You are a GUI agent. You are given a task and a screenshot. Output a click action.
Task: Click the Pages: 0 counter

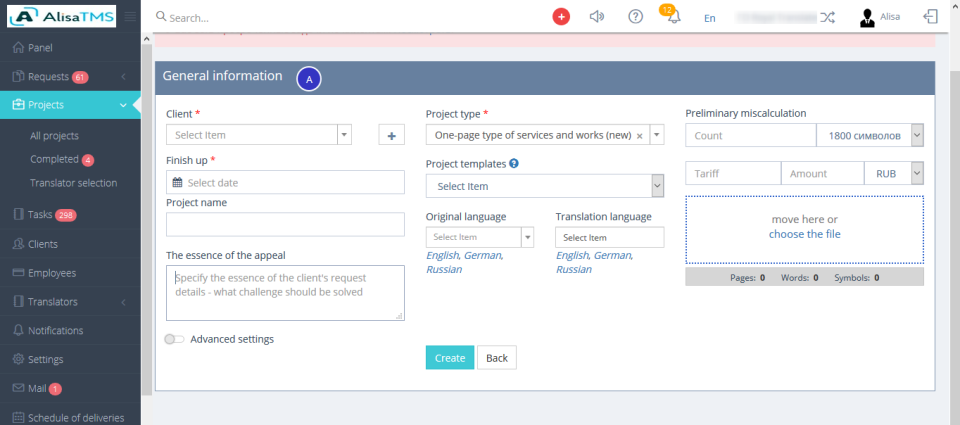748,277
